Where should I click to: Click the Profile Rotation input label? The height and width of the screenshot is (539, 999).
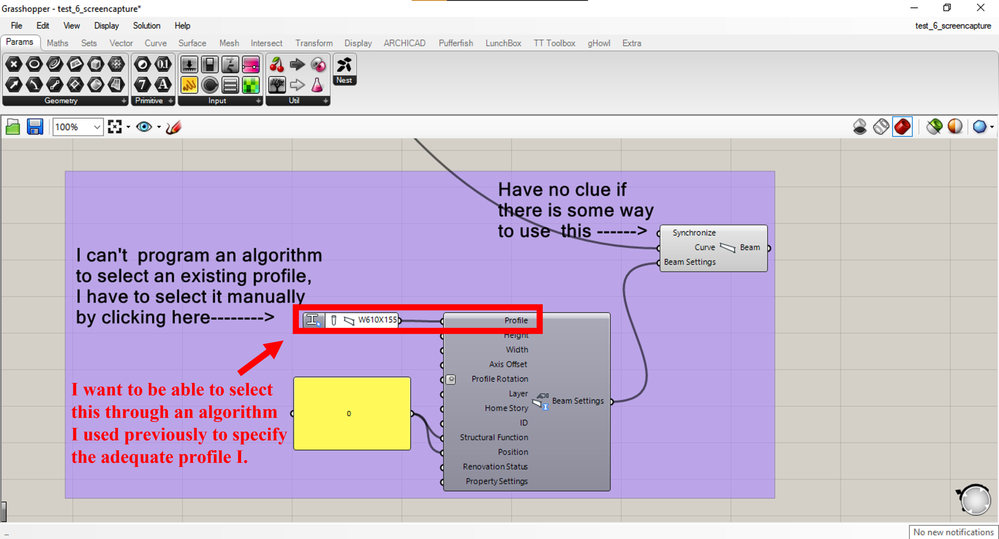[500, 379]
